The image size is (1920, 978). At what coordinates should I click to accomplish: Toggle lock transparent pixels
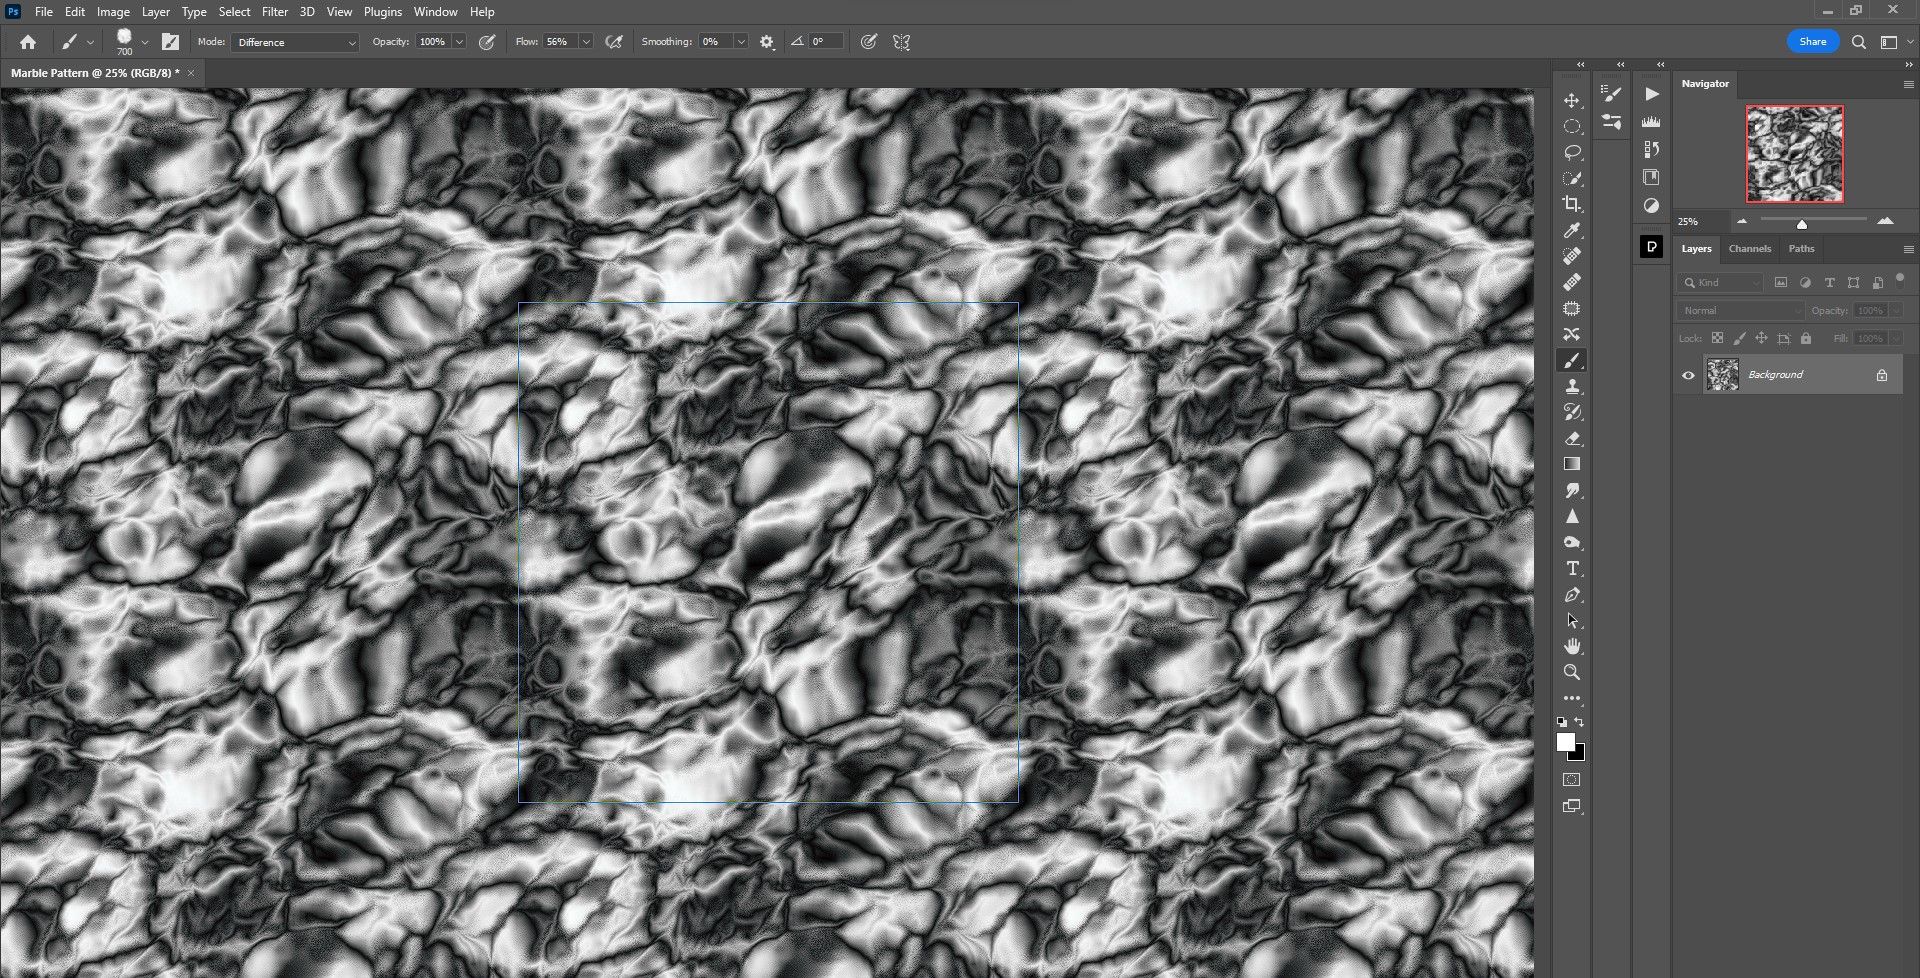pyautogui.click(x=1717, y=338)
